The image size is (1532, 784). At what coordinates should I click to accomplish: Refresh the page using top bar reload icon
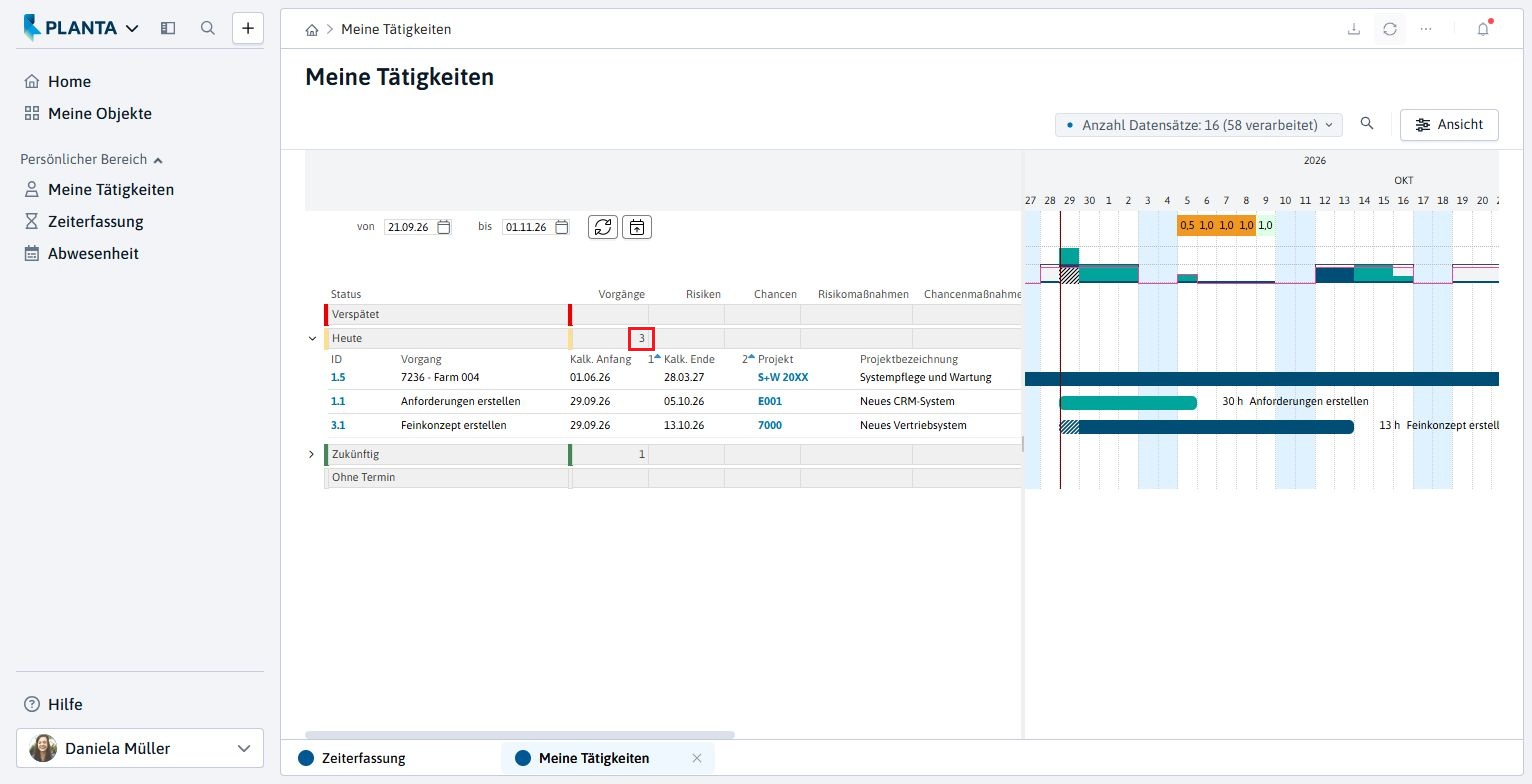[1390, 29]
